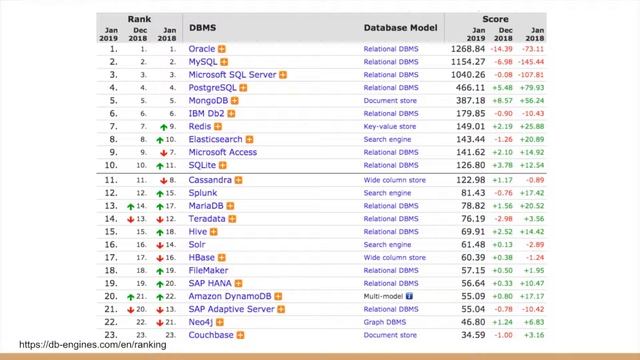This screenshot has height=360, width=640.
Task: Click the plus icon beside SAP Adaptive Server
Action: pyautogui.click(x=281, y=309)
